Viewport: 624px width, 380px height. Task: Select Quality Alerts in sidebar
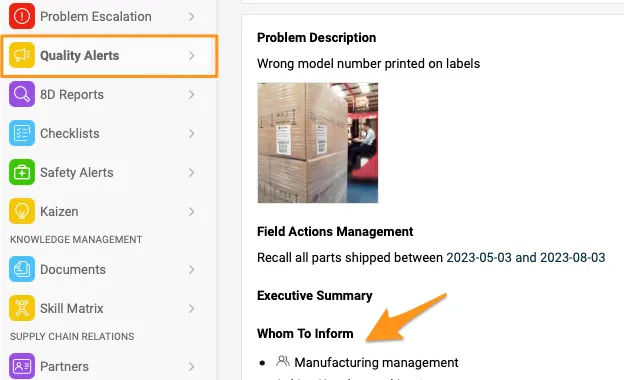(109, 55)
